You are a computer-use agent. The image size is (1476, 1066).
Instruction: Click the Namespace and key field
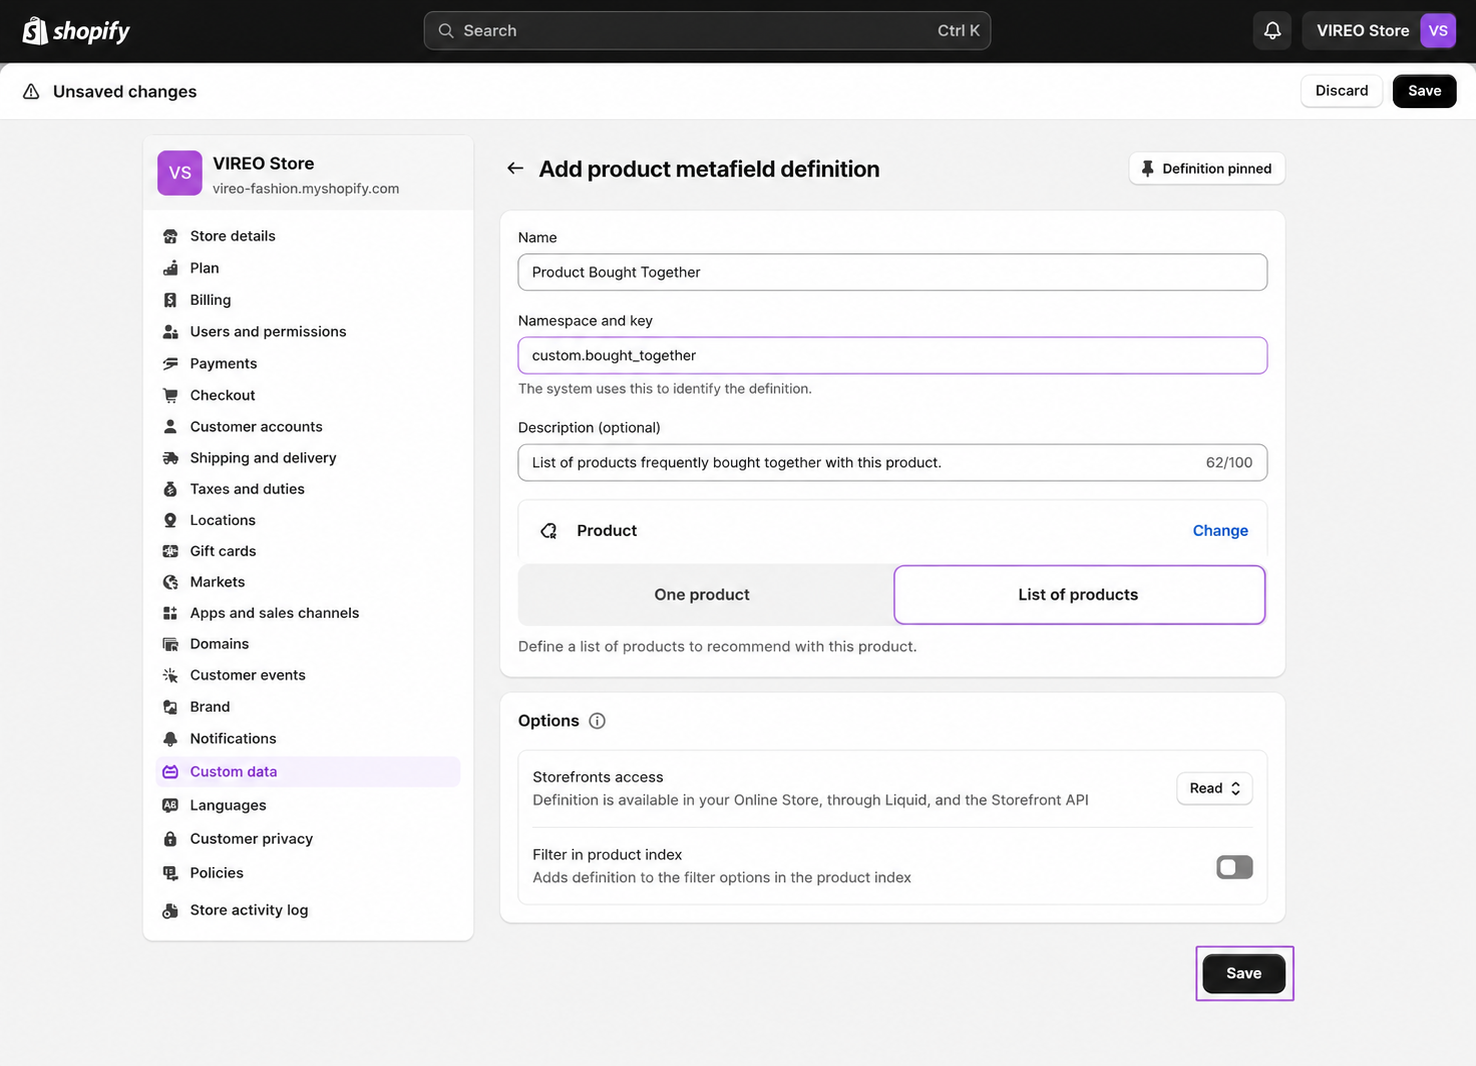pos(892,355)
